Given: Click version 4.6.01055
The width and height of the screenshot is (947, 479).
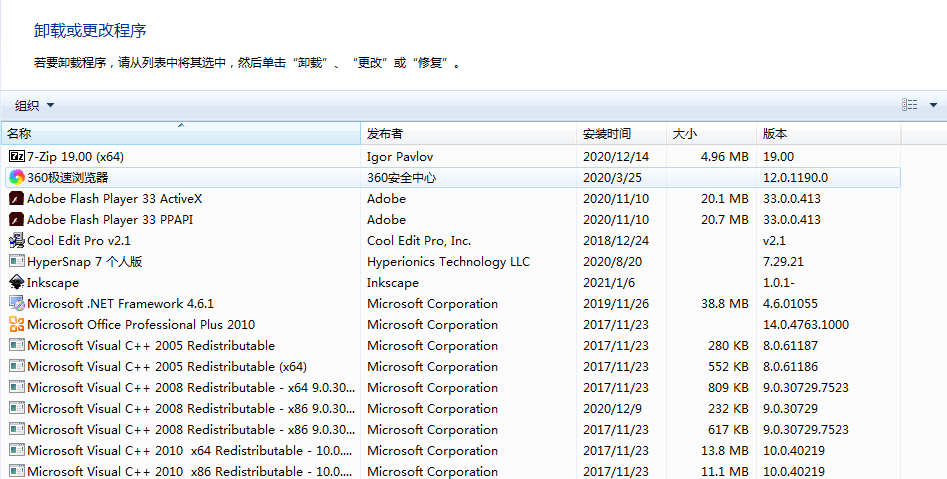Looking at the screenshot, I should (x=790, y=304).
